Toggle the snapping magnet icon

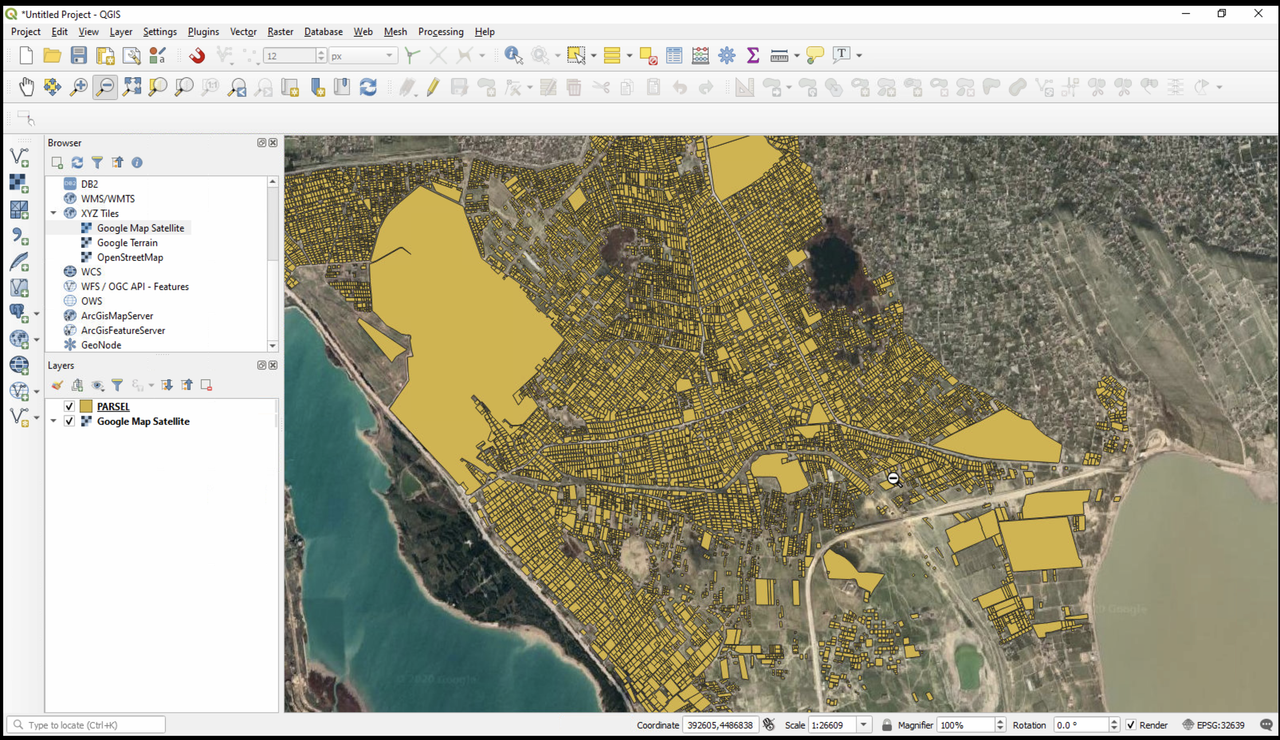[197, 56]
